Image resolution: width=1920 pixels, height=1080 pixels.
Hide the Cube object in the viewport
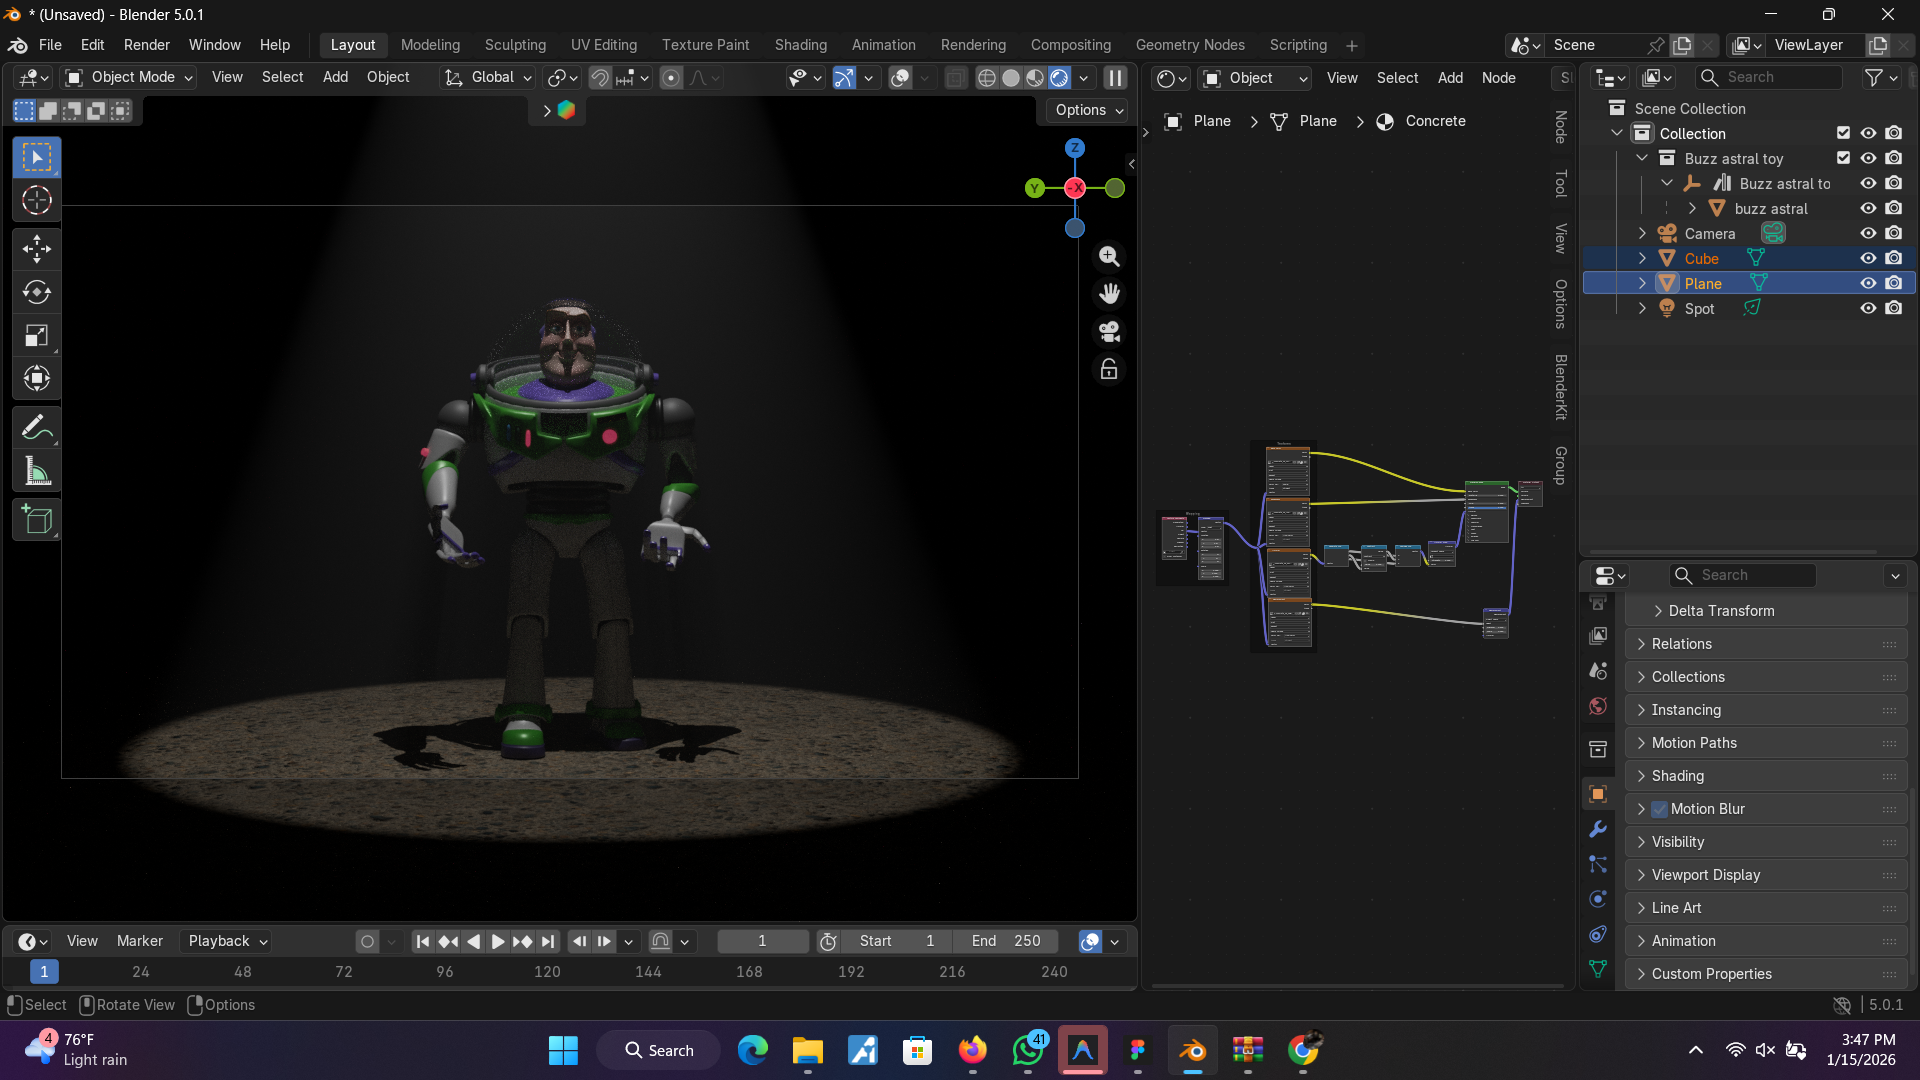(1868, 258)
